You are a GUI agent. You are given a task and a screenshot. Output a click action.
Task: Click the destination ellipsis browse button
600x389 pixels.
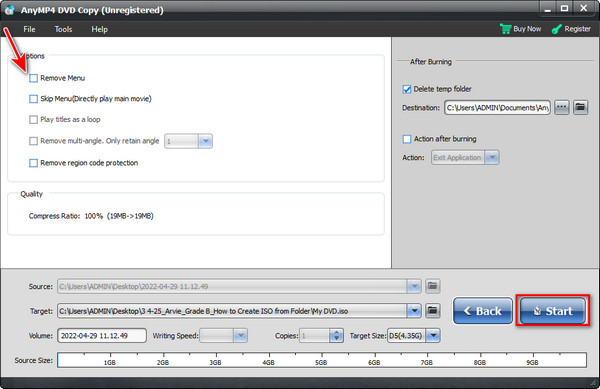click(561, 107)
